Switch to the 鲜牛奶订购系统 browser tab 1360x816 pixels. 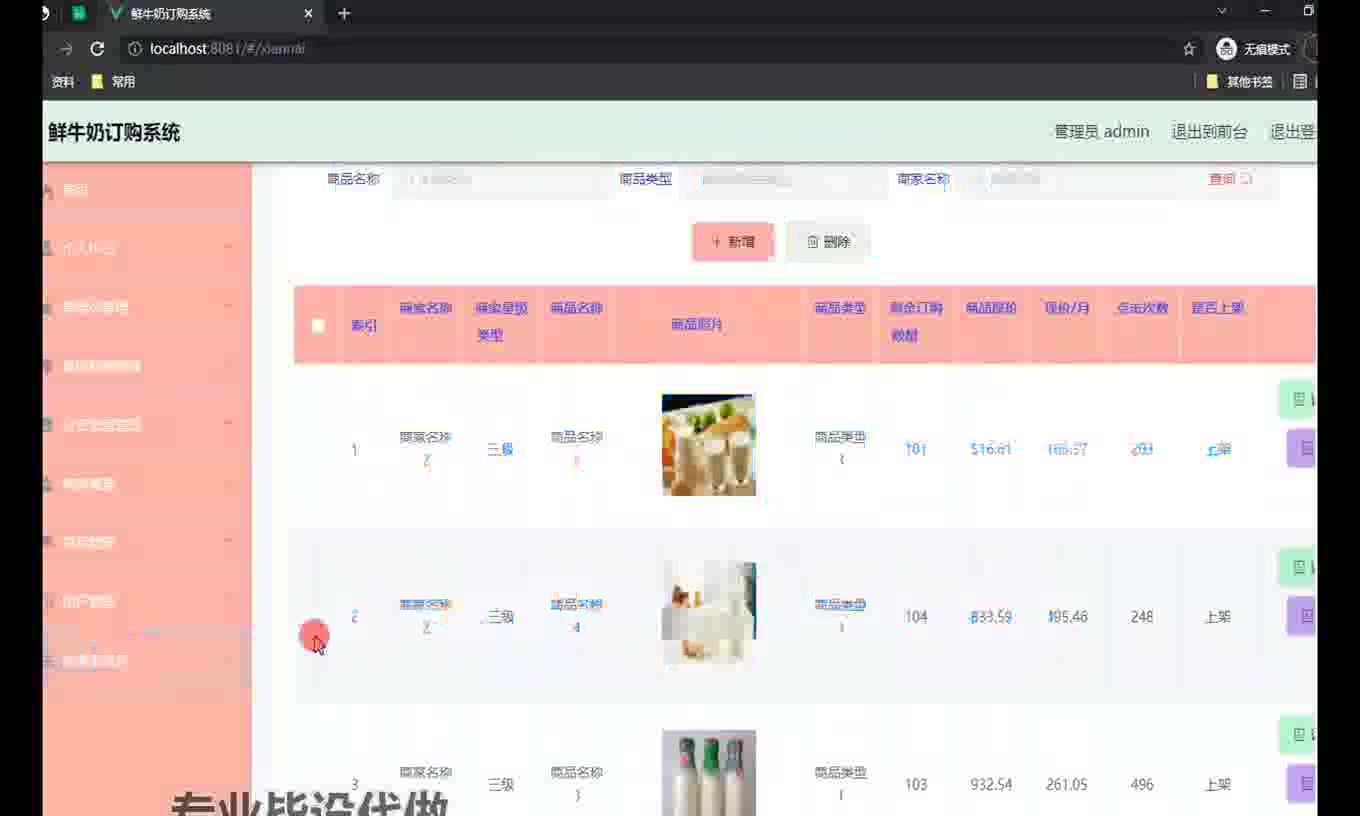[x=200, y=14]
